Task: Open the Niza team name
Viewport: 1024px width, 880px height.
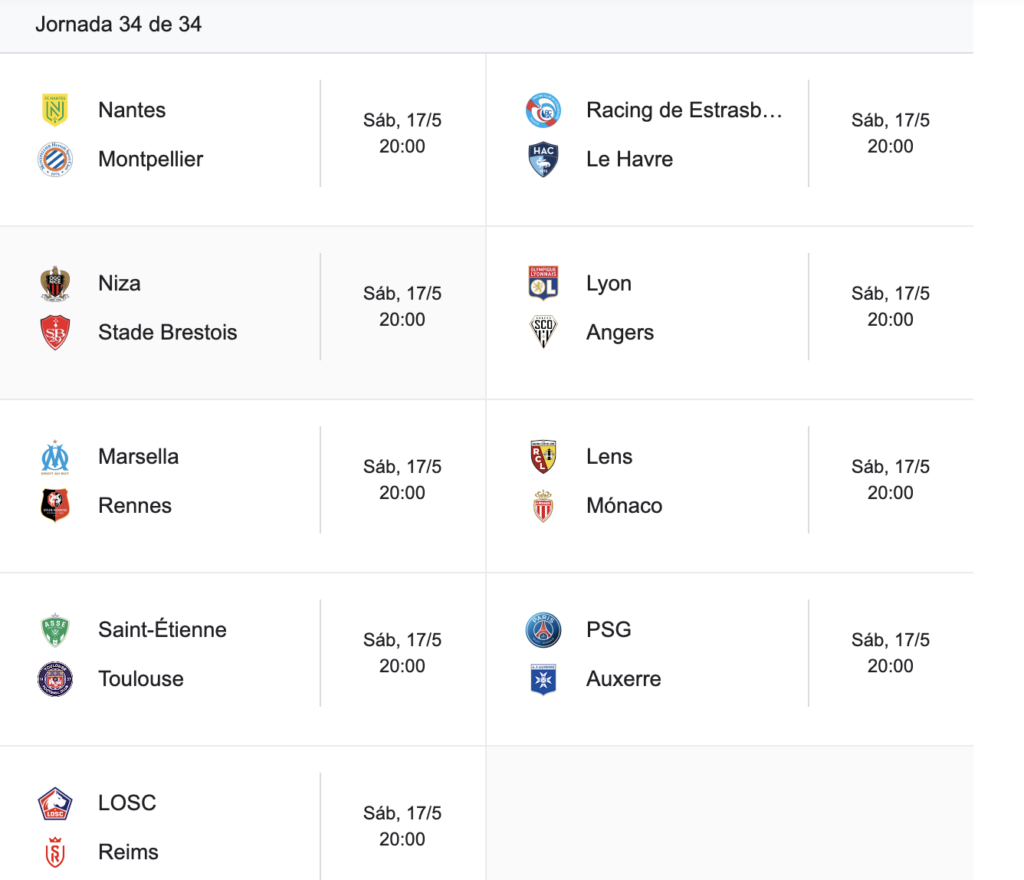Action: 120,283
